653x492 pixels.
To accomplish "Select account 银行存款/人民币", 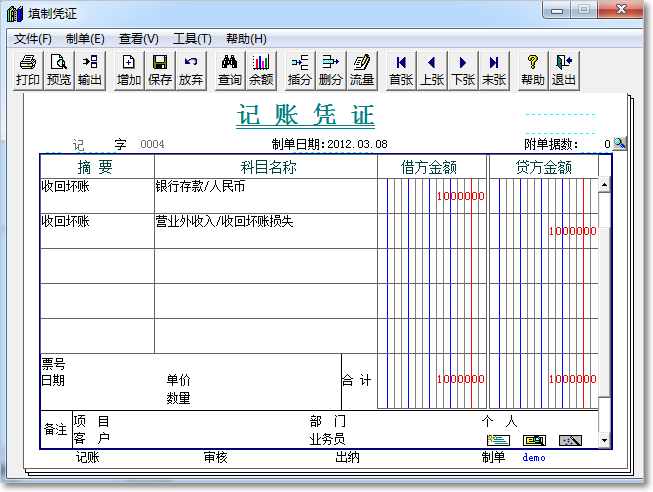I will (200, 186).
